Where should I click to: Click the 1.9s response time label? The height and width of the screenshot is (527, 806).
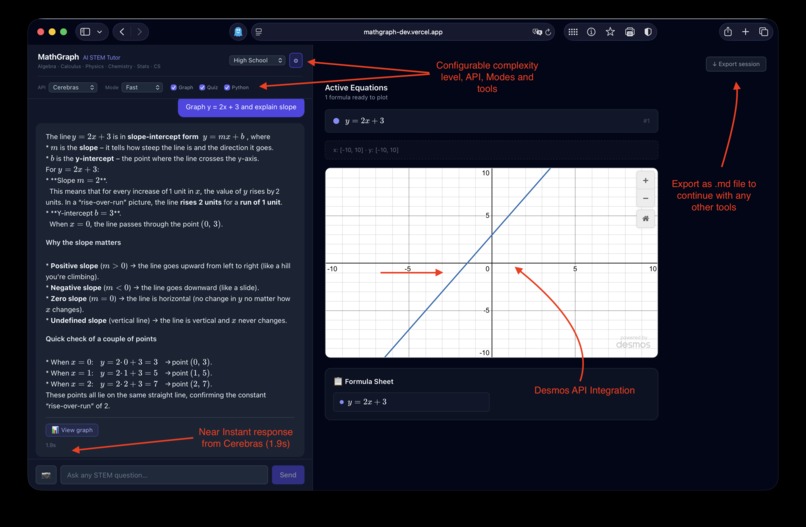(50, 445)
